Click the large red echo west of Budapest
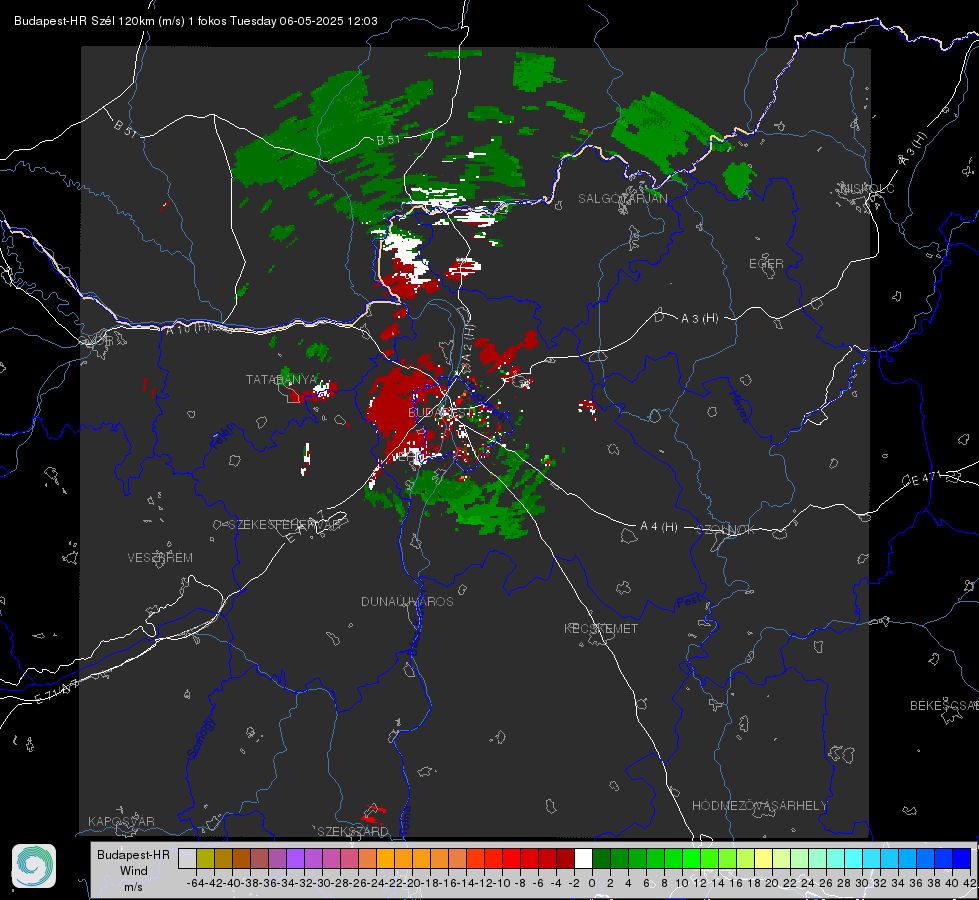The height and width of the screenshot is (900, 979). point(401,403)
